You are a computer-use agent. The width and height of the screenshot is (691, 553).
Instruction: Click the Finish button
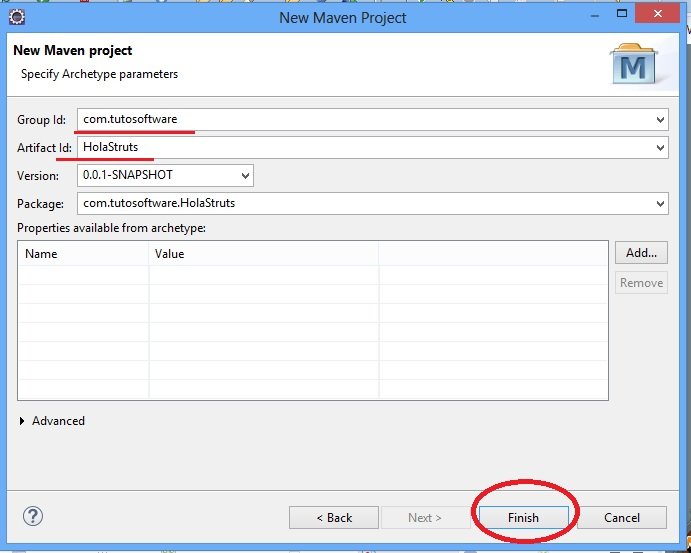pyautogui.click(x=524, y=517)
